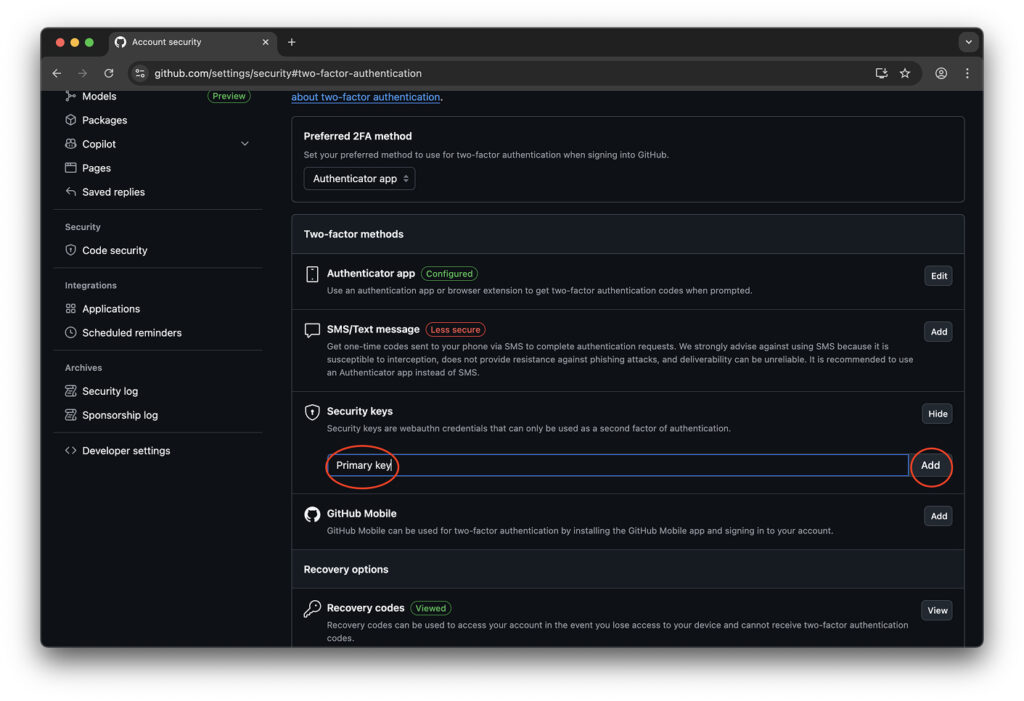
Task: Click the Copilot icon in sidebar
Action: pyautogui.click(x=71, y=144)
